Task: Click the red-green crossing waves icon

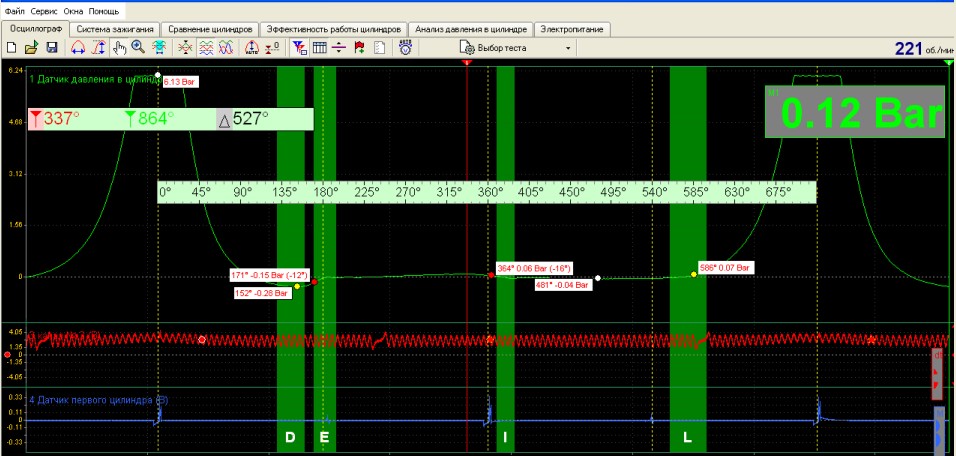Action: tap(185, 48)
